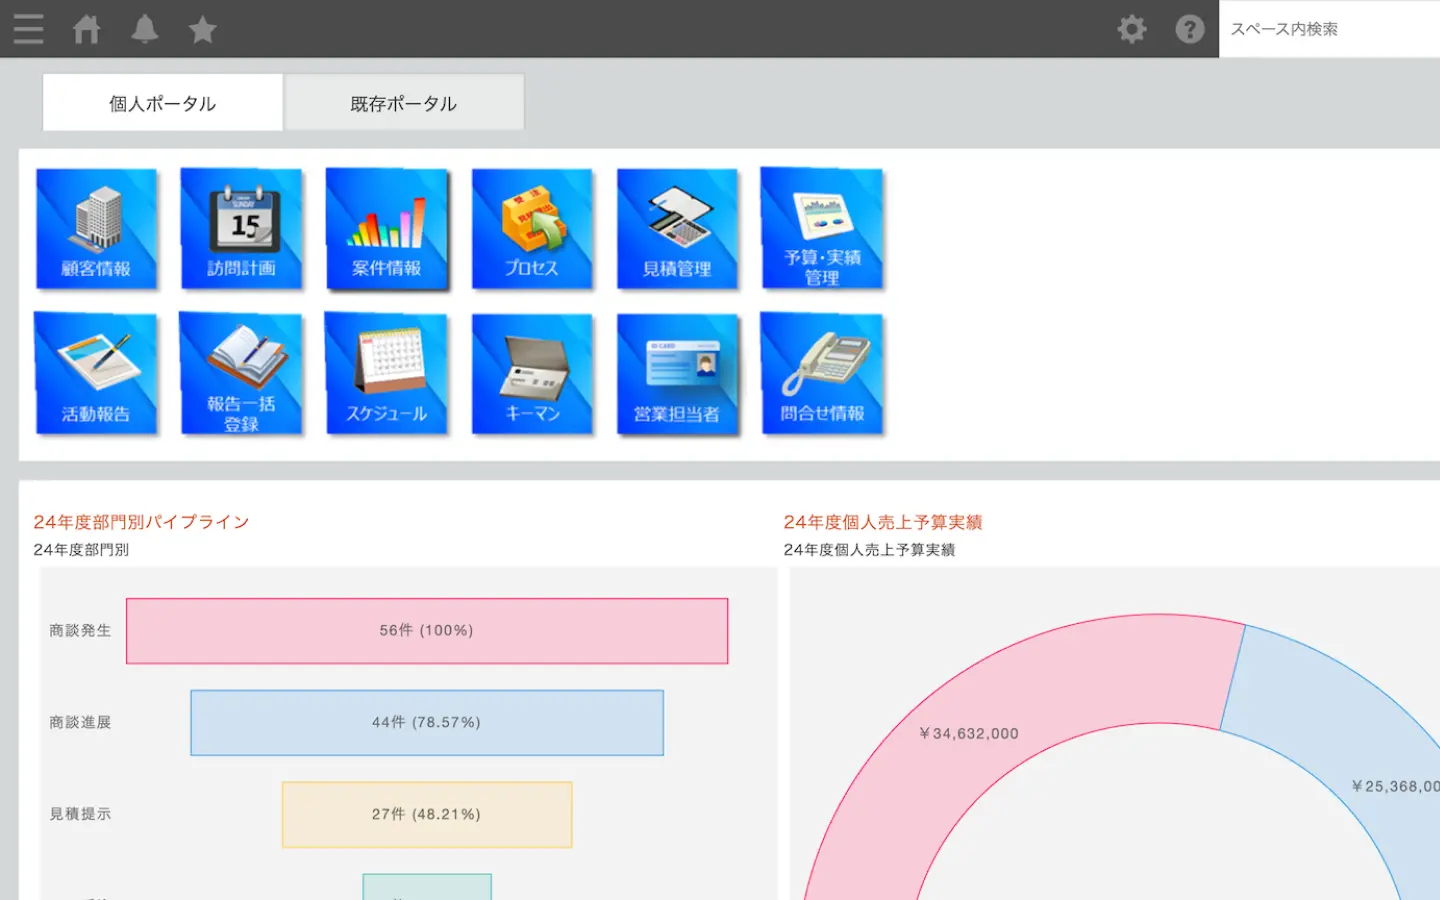The image size is (1440, 900).
Task: Switch to the 既存ポータル tab
Action: coord(404,103)
